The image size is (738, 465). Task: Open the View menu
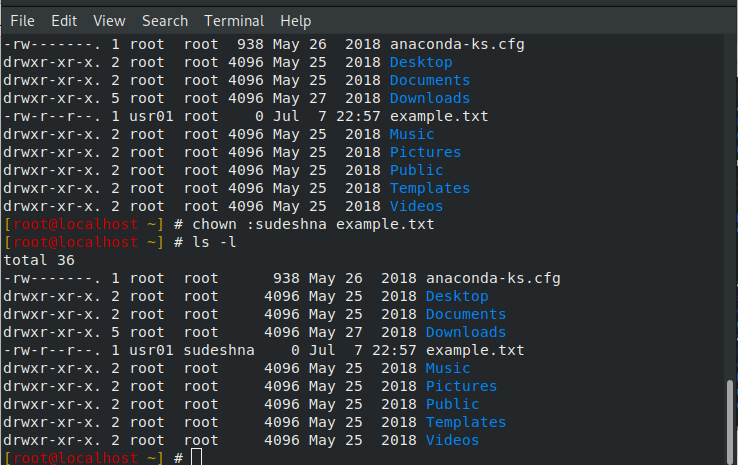click(109, 20)
